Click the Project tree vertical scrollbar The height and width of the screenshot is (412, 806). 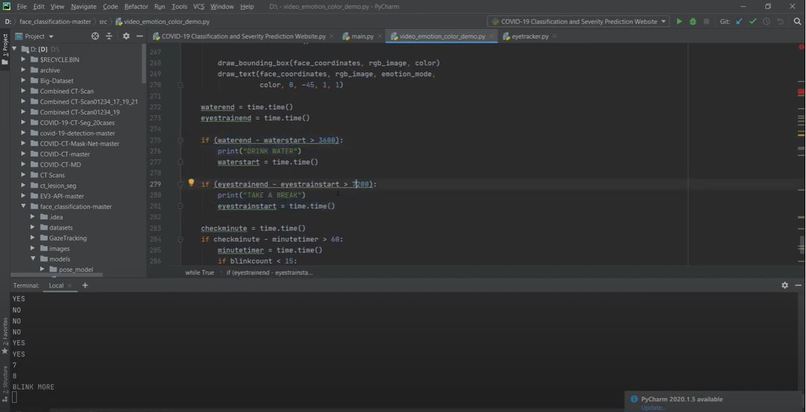(144, 63)
